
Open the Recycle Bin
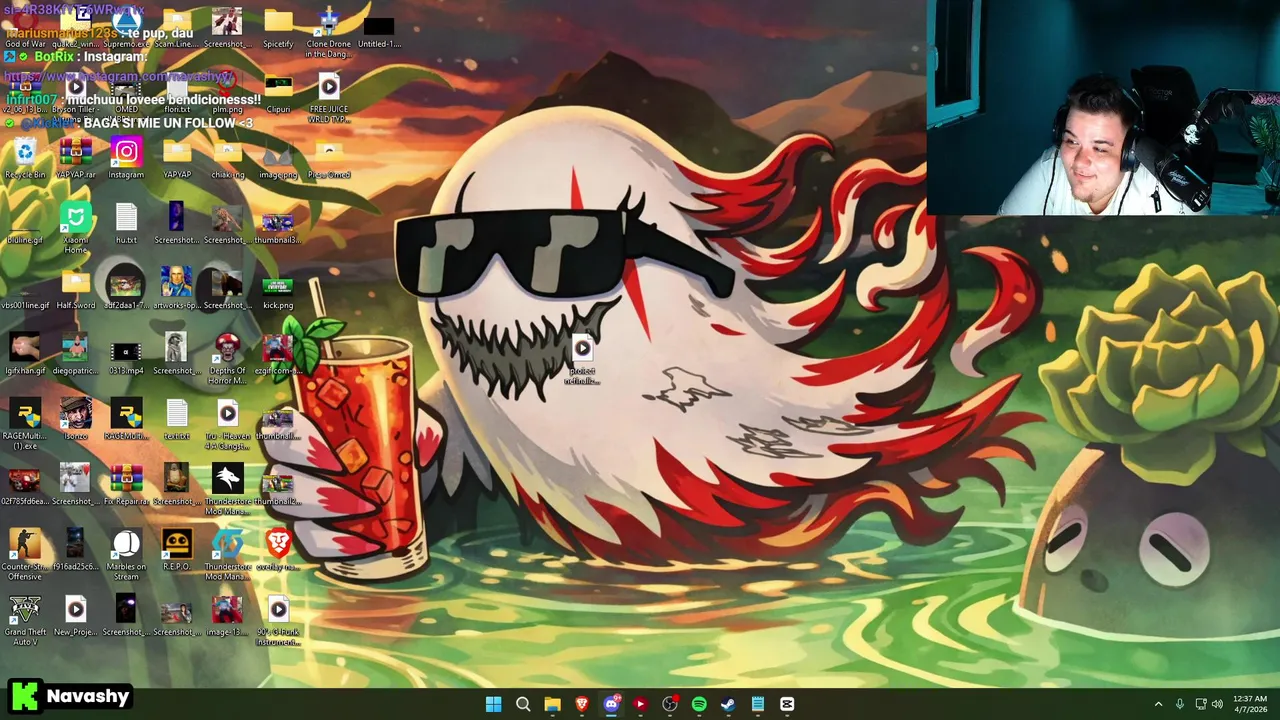pyautogui.click(x=25, y=158)
